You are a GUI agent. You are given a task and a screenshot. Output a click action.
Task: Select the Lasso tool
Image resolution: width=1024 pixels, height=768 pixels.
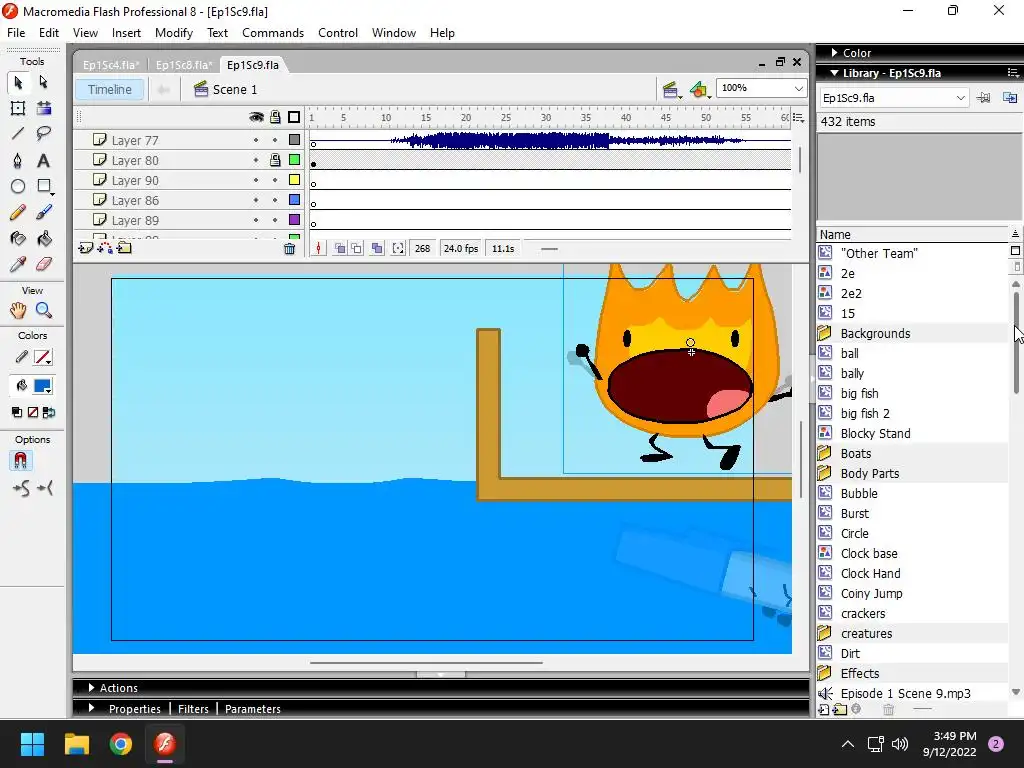(x=44, y=134)
